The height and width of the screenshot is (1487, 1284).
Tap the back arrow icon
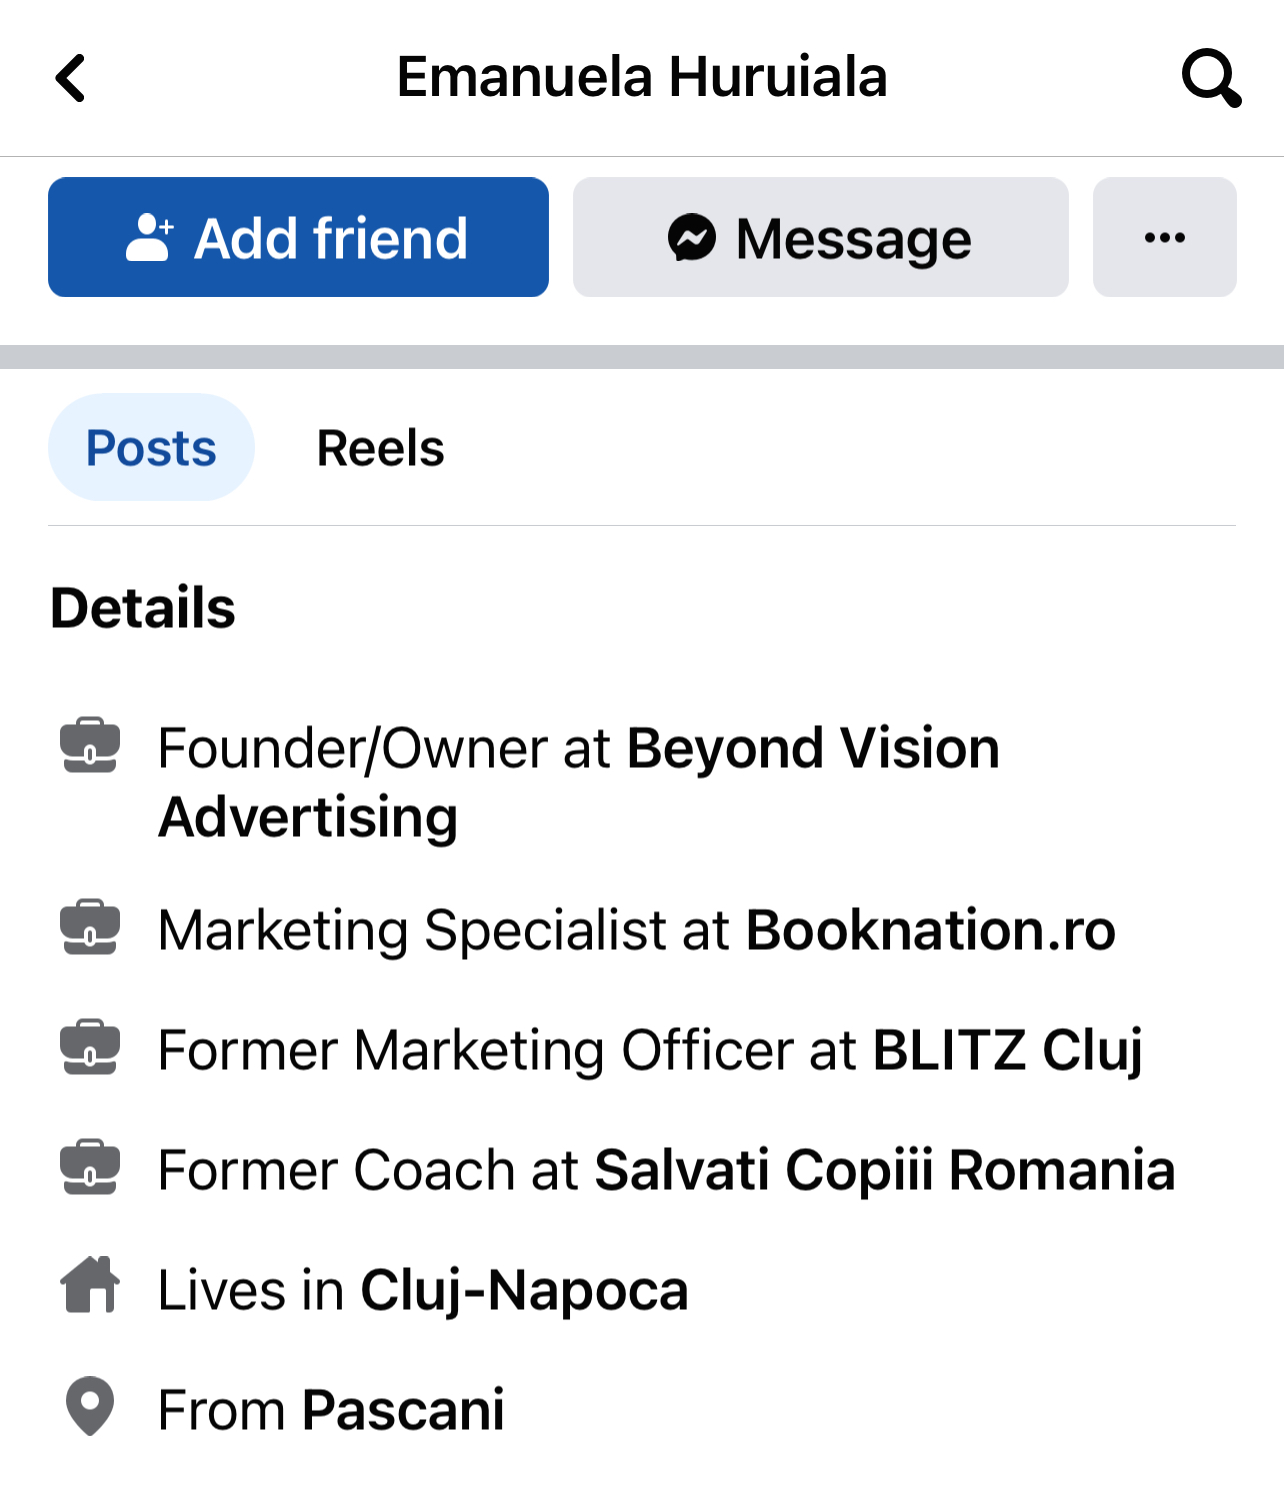70,78
